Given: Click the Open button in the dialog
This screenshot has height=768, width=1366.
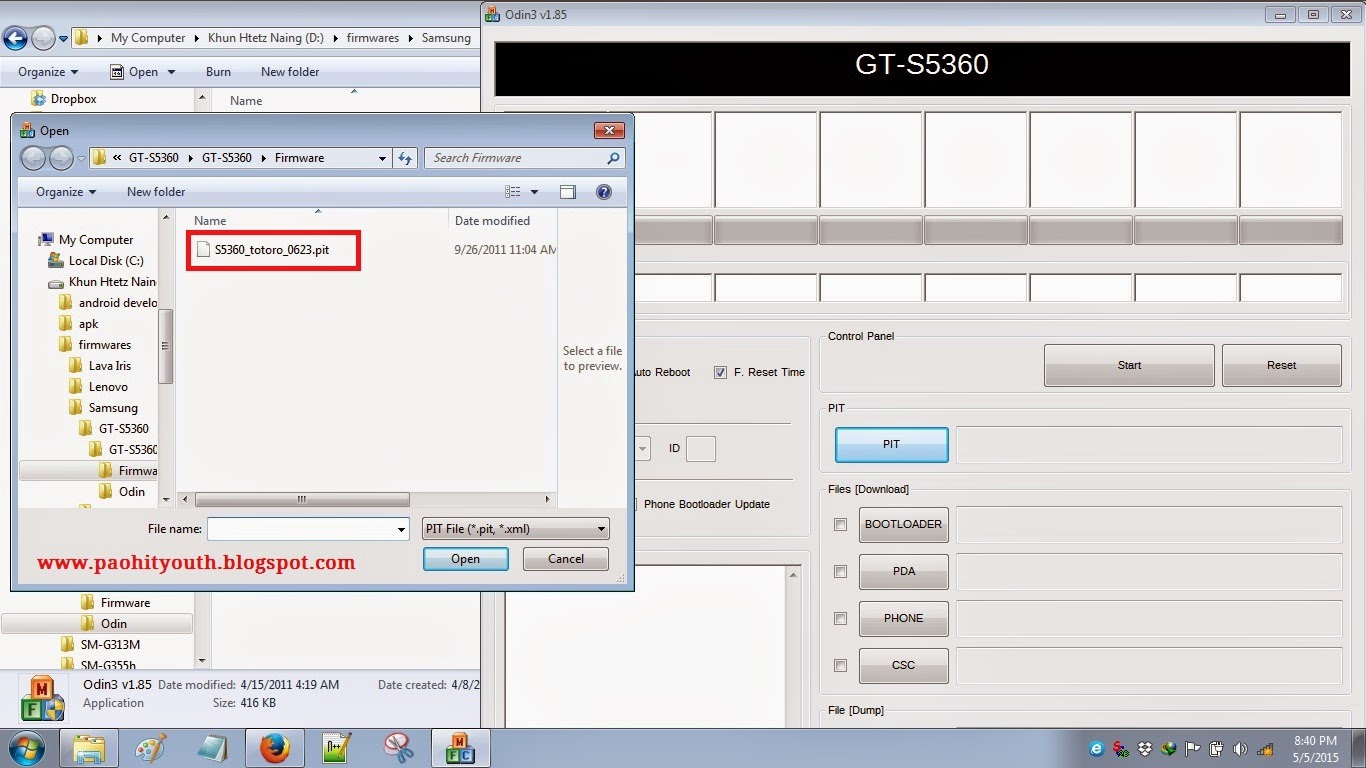Looking at the screenshot, I should [465, 559].
